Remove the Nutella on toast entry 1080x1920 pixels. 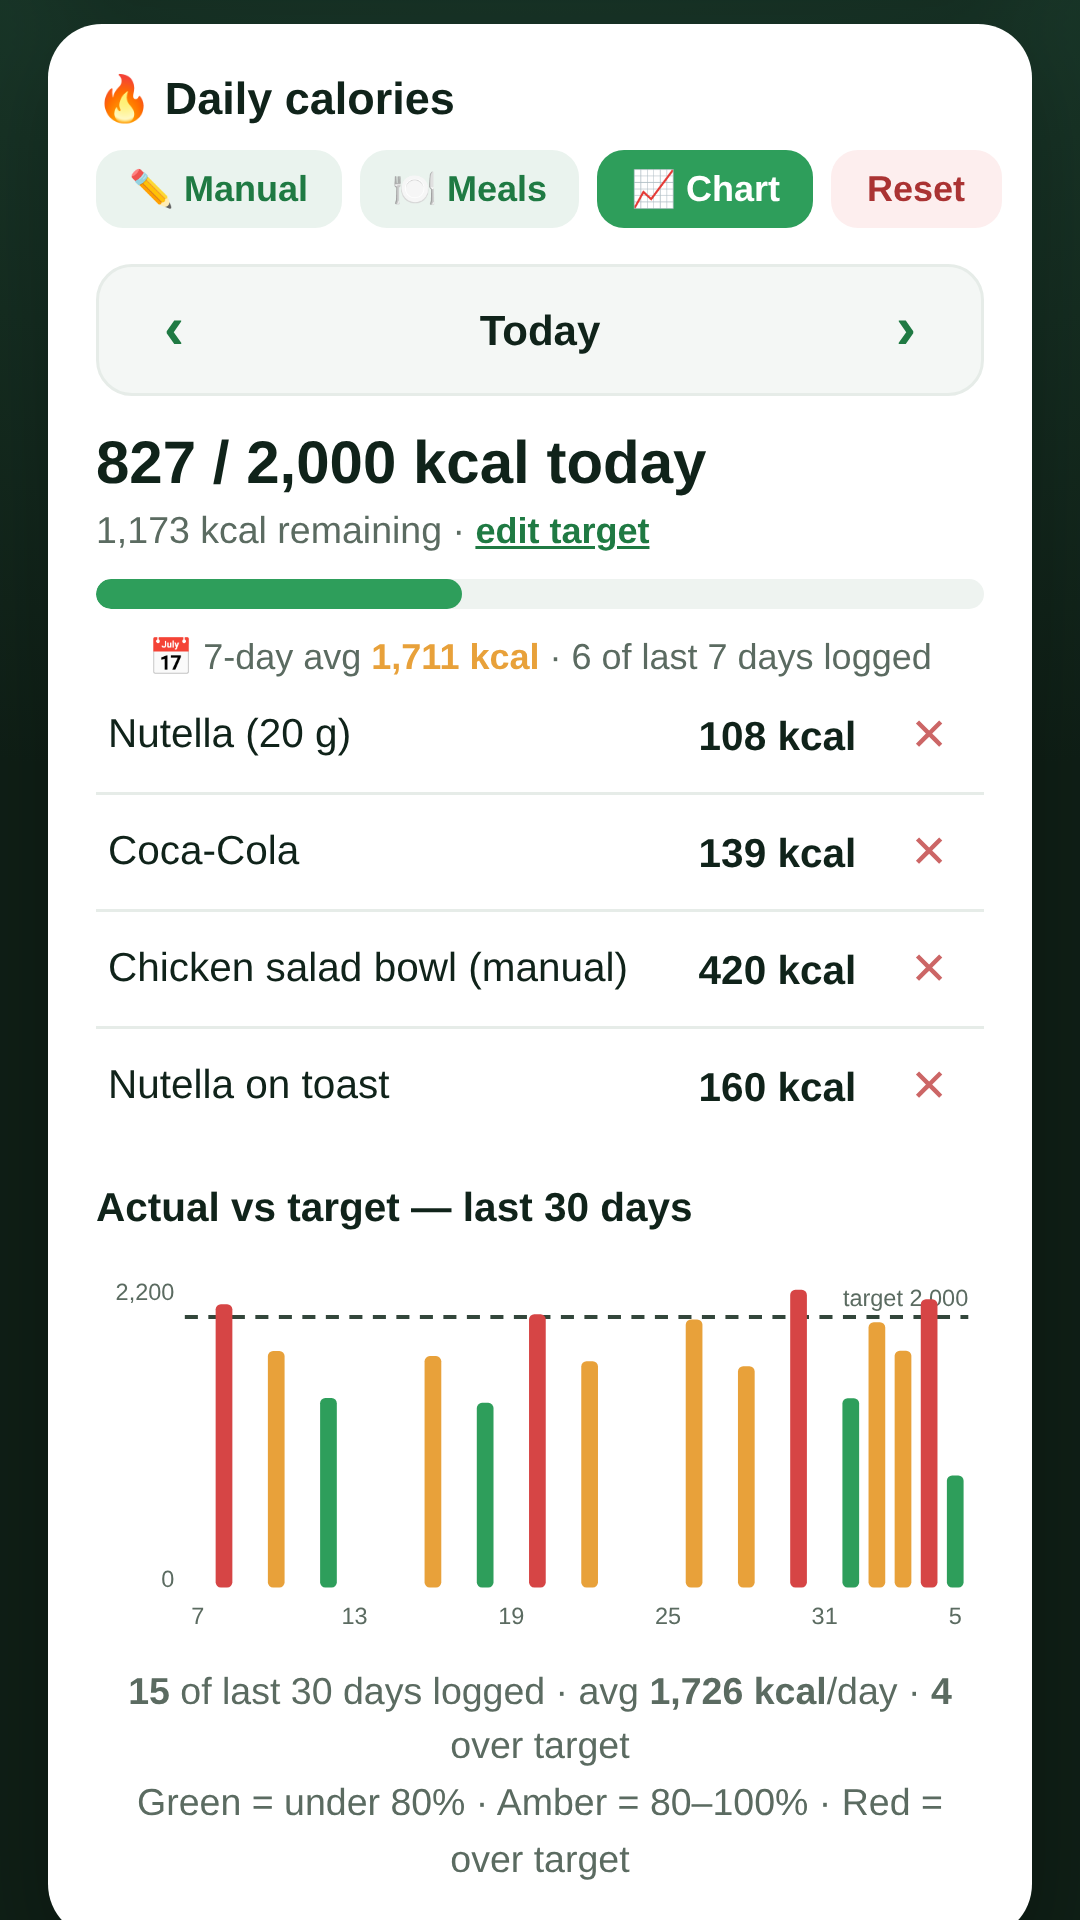(929, 1085)
